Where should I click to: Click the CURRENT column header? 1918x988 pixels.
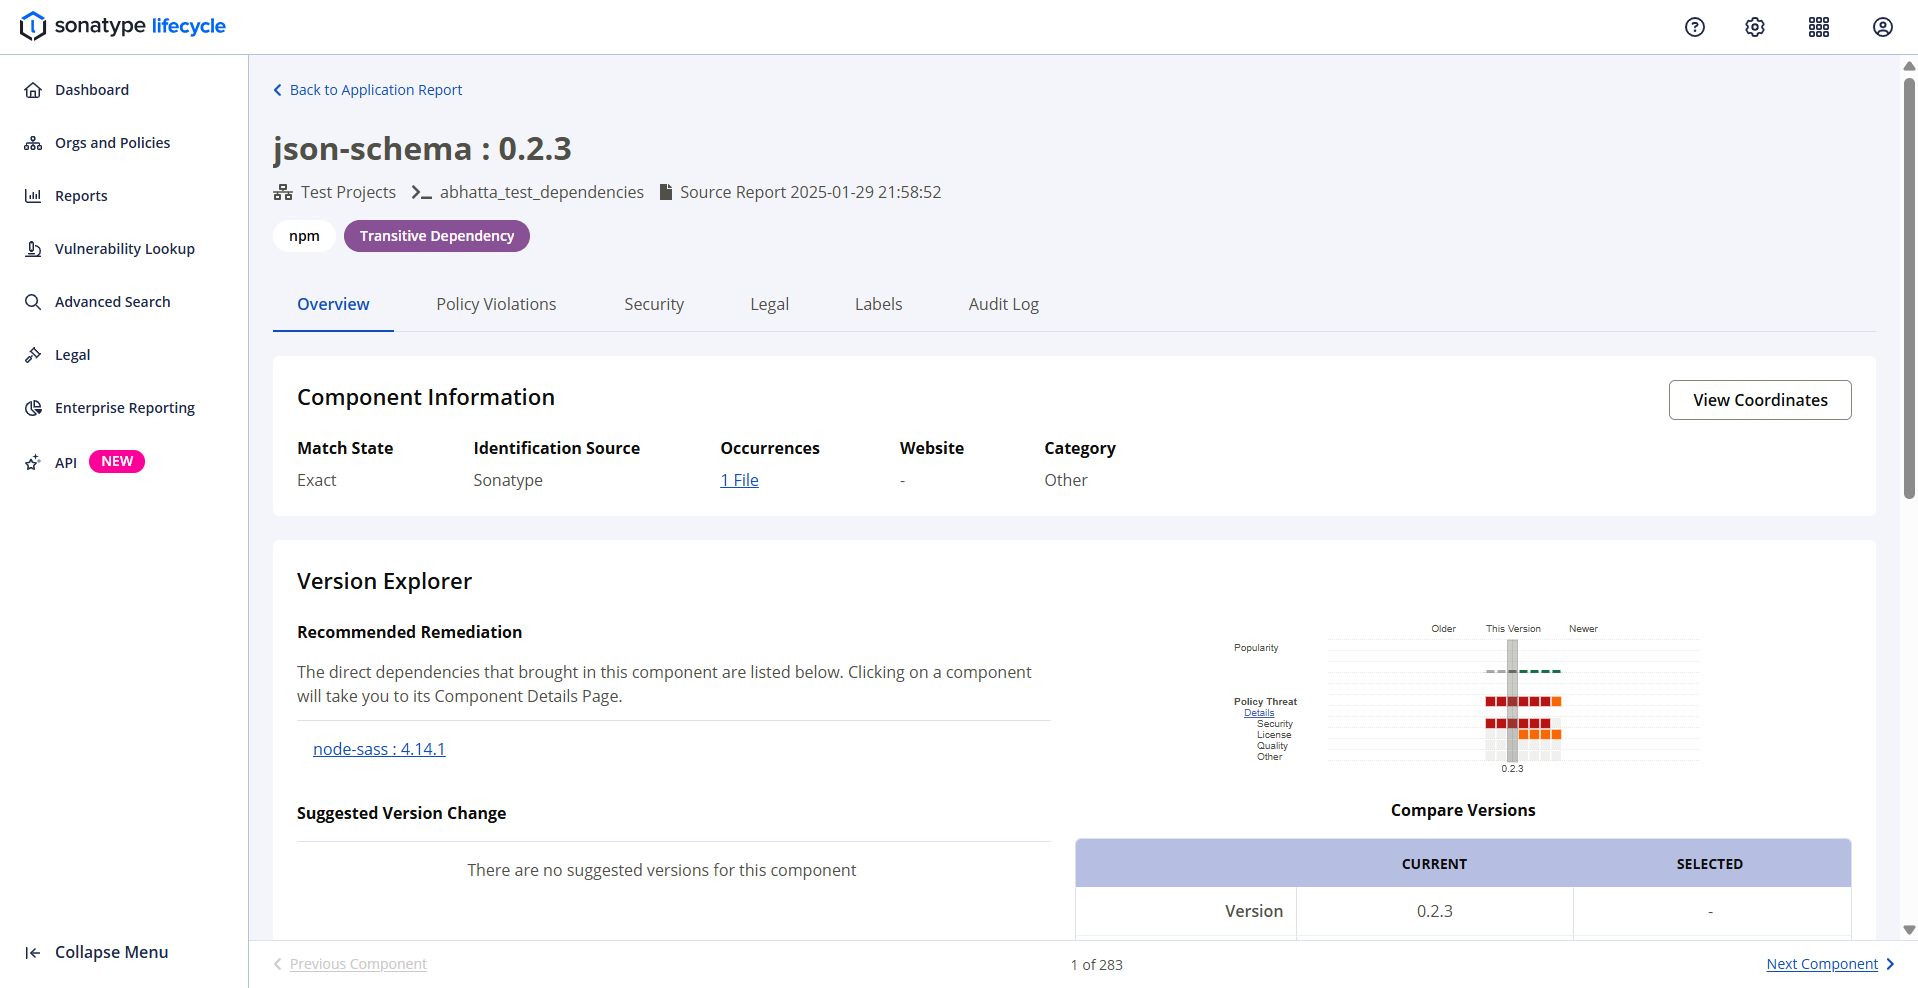point(1434,864)
